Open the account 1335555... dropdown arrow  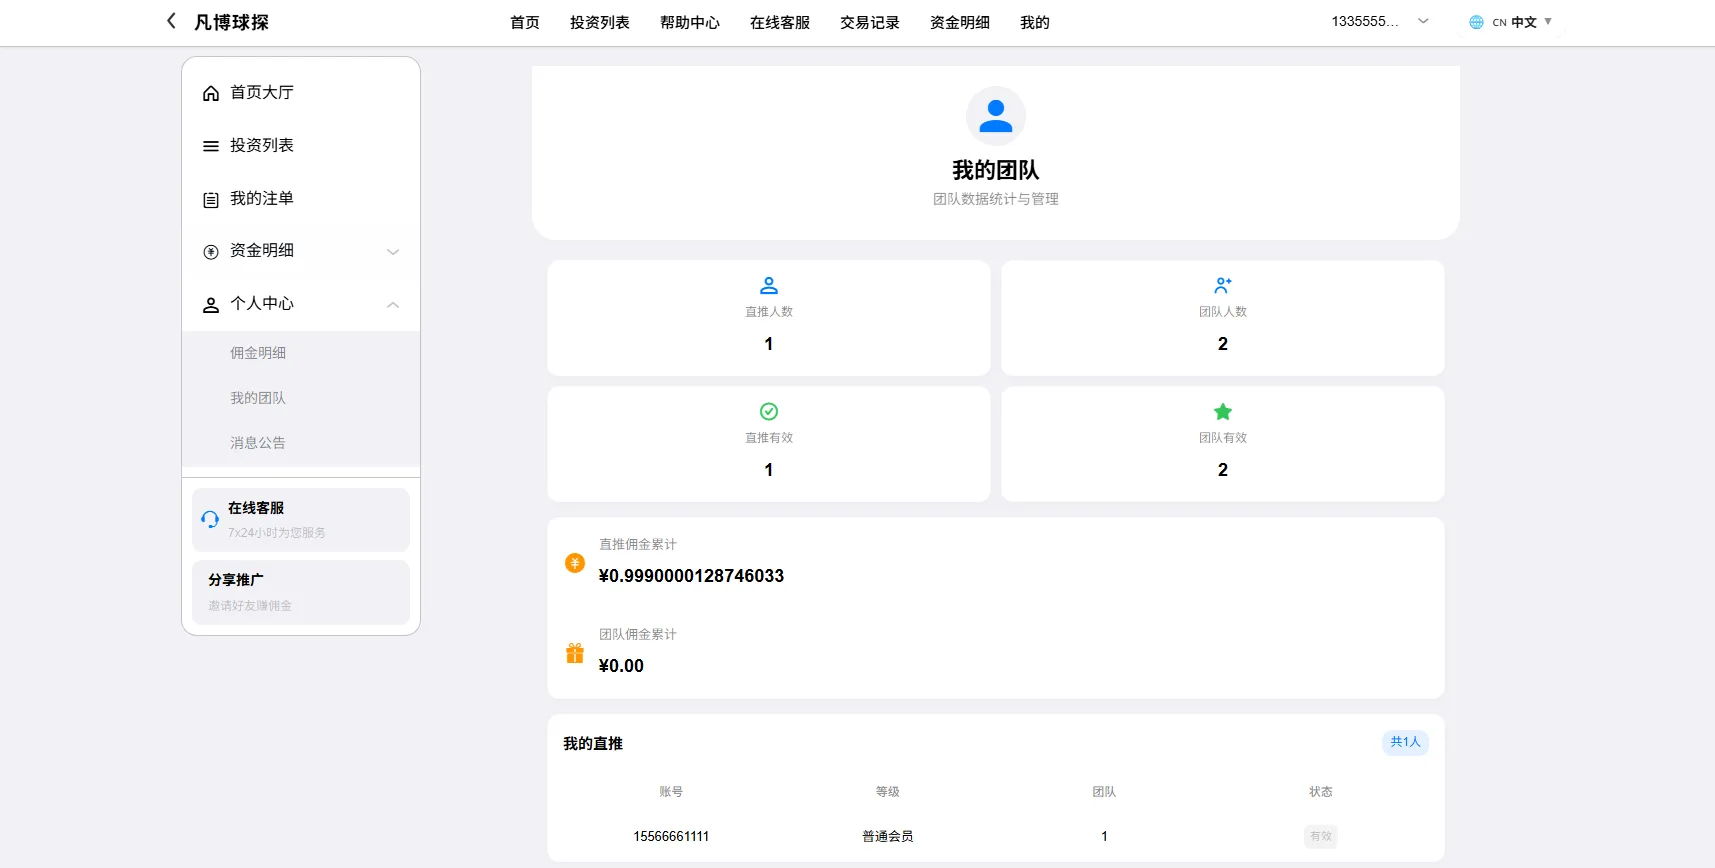(x=1423, y=21)
